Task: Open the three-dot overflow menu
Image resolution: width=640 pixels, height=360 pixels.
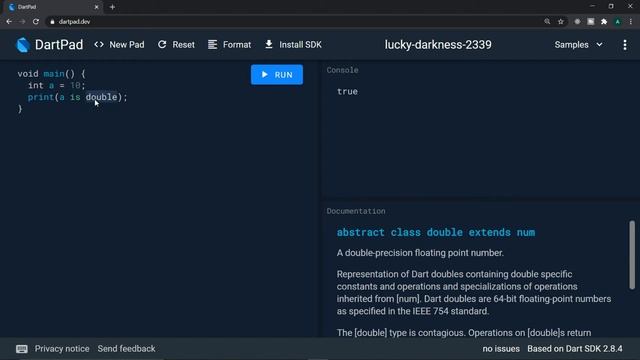Action: click(x=625, y=45)
